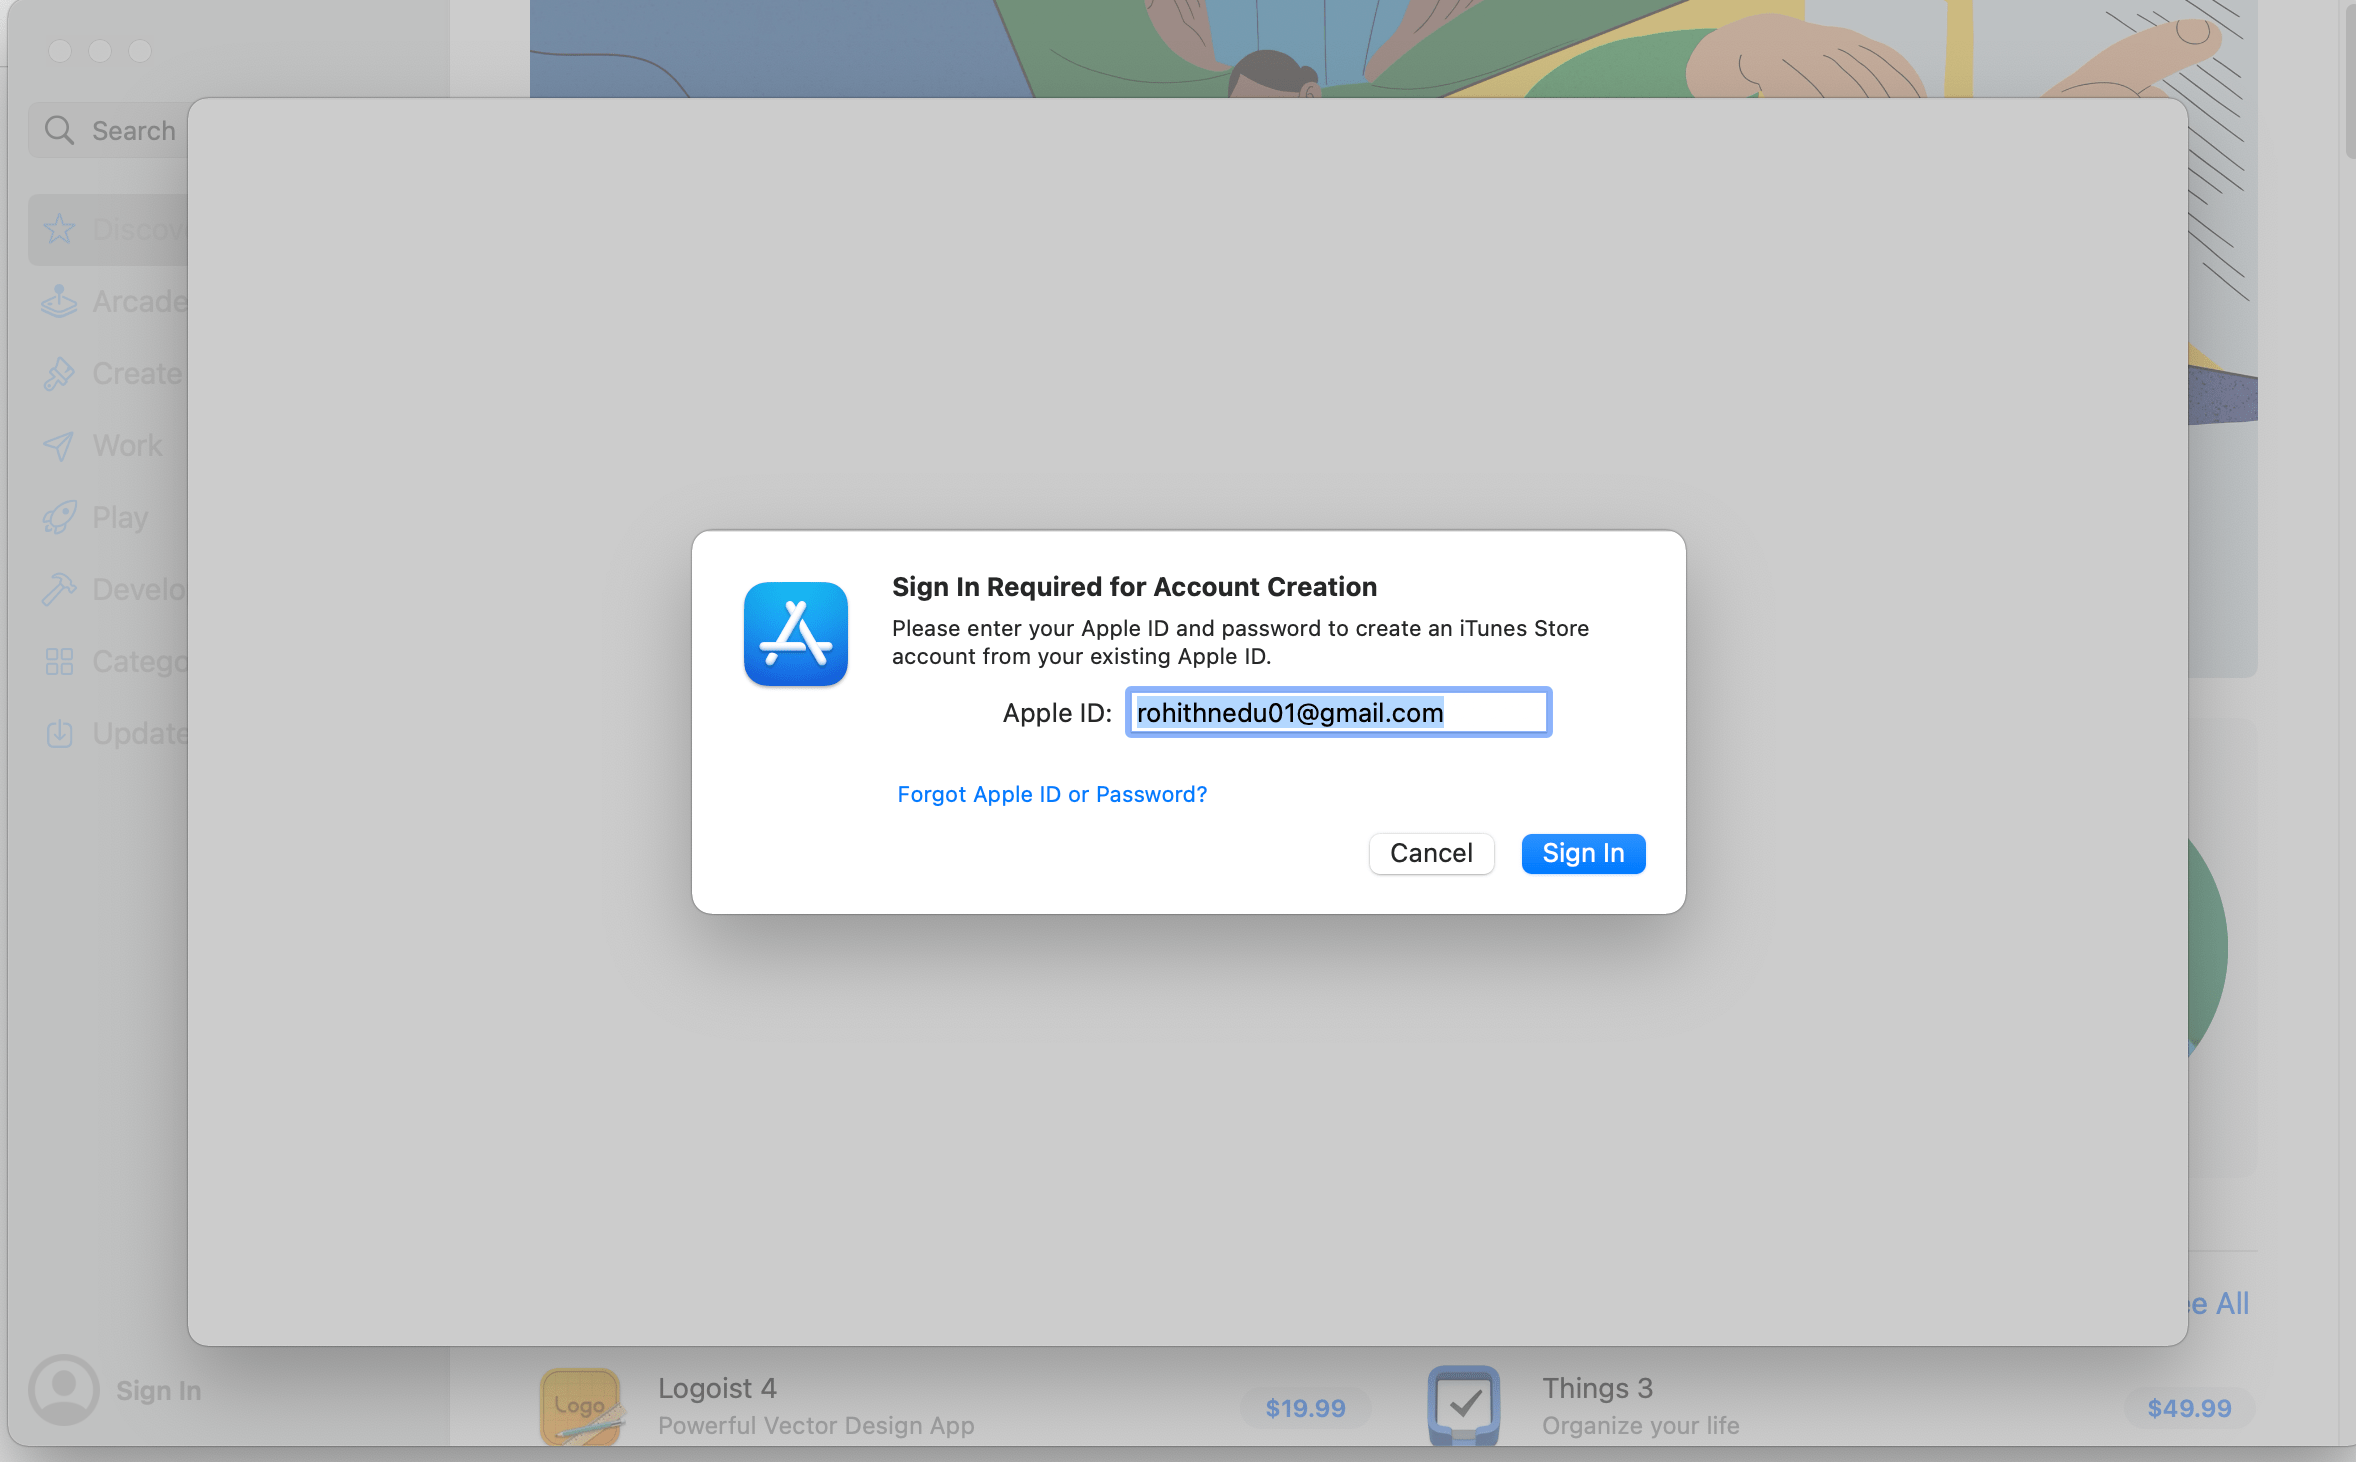Open Work via the paper plane icon
2356x1462 pixels.
59,445
